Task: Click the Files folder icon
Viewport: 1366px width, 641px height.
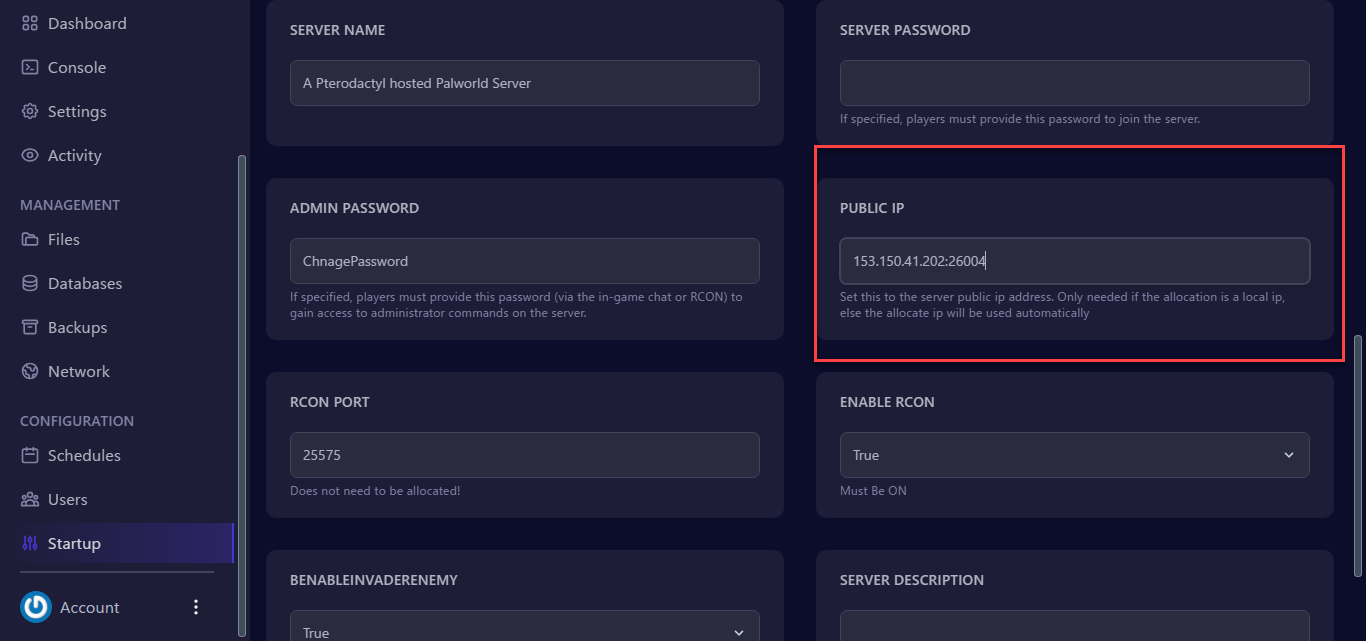Action: pos(30,239)
